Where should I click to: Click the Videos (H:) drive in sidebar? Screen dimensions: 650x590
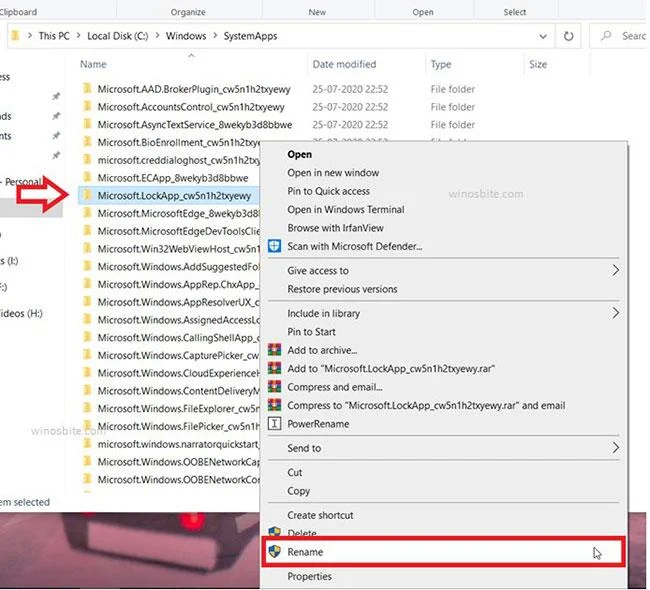coord(21,313)
